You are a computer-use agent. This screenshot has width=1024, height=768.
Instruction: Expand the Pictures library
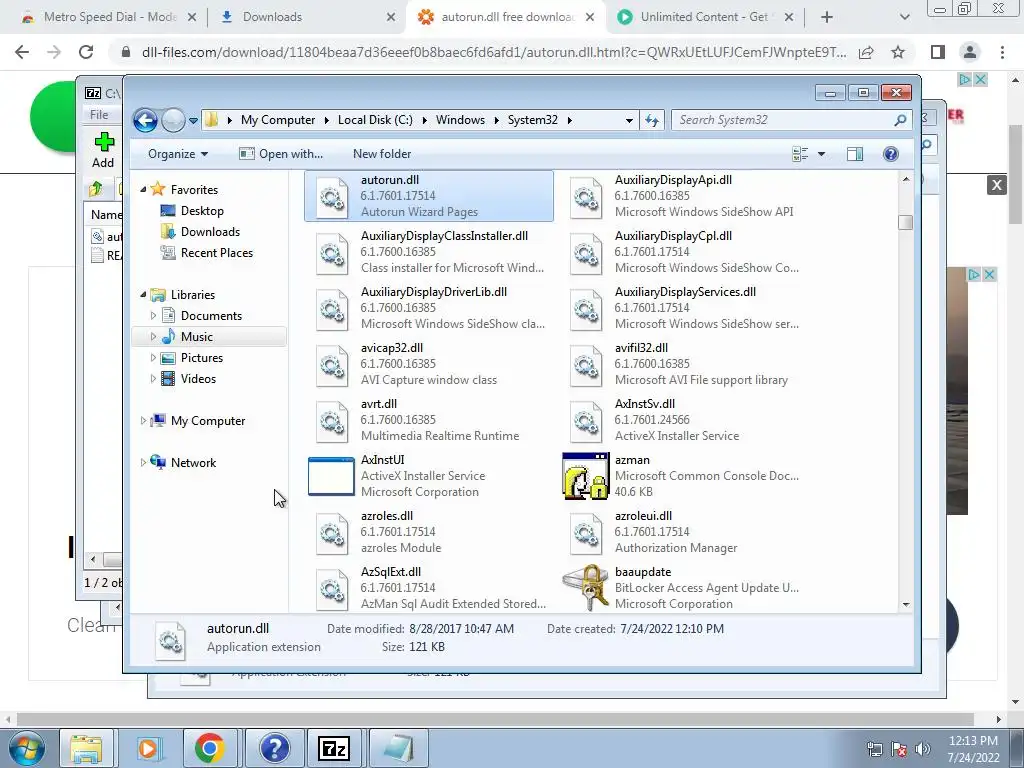point(153,358)
